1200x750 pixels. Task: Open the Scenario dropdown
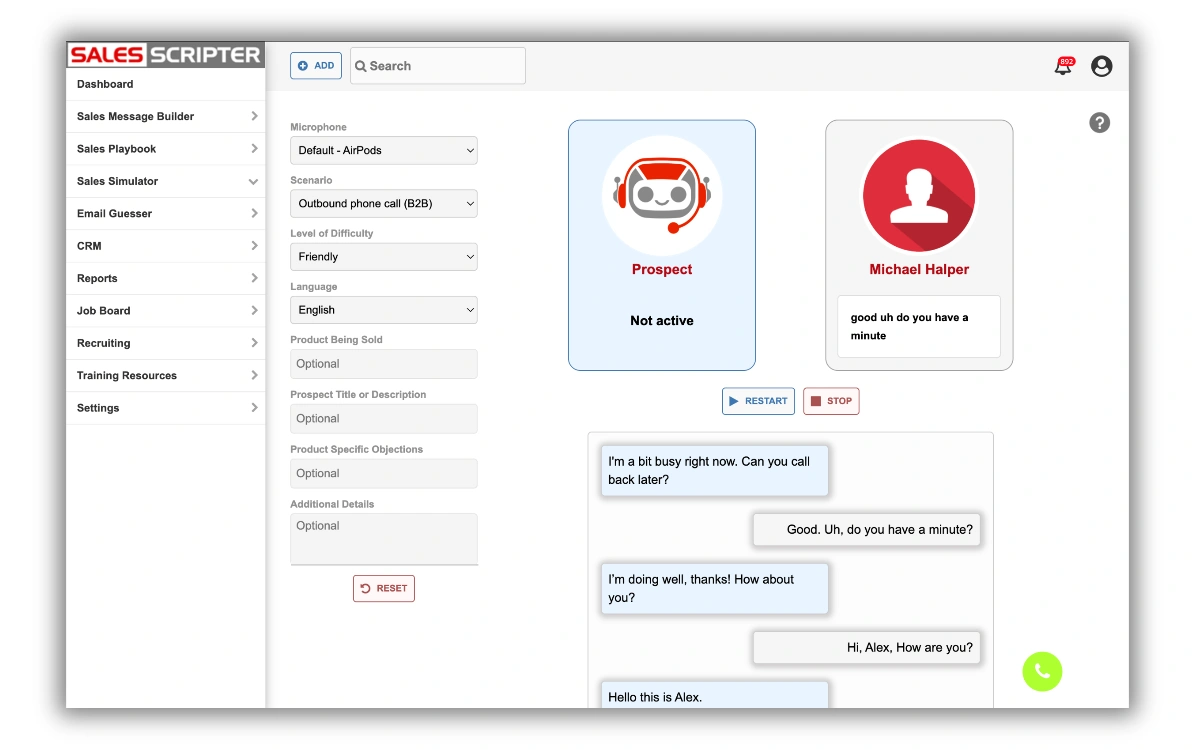(x=384, y=204)
